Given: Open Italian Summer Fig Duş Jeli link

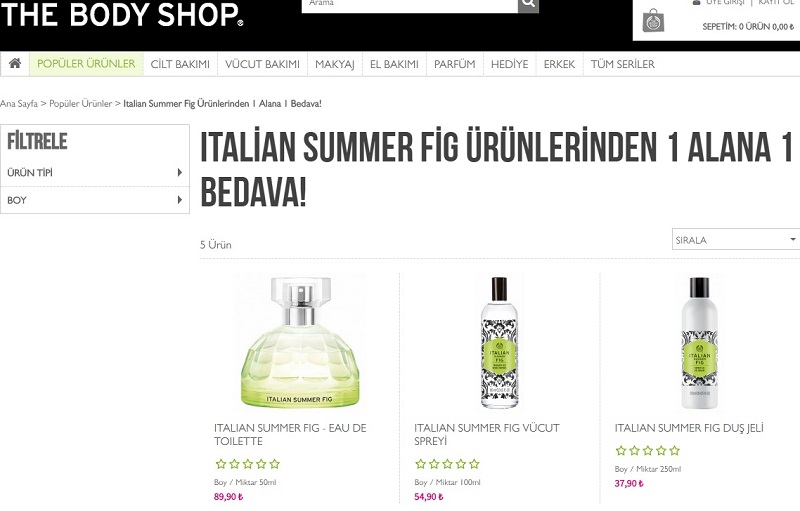Looking at the screenshot, I should pyautogui.click(x=689, y=428).
